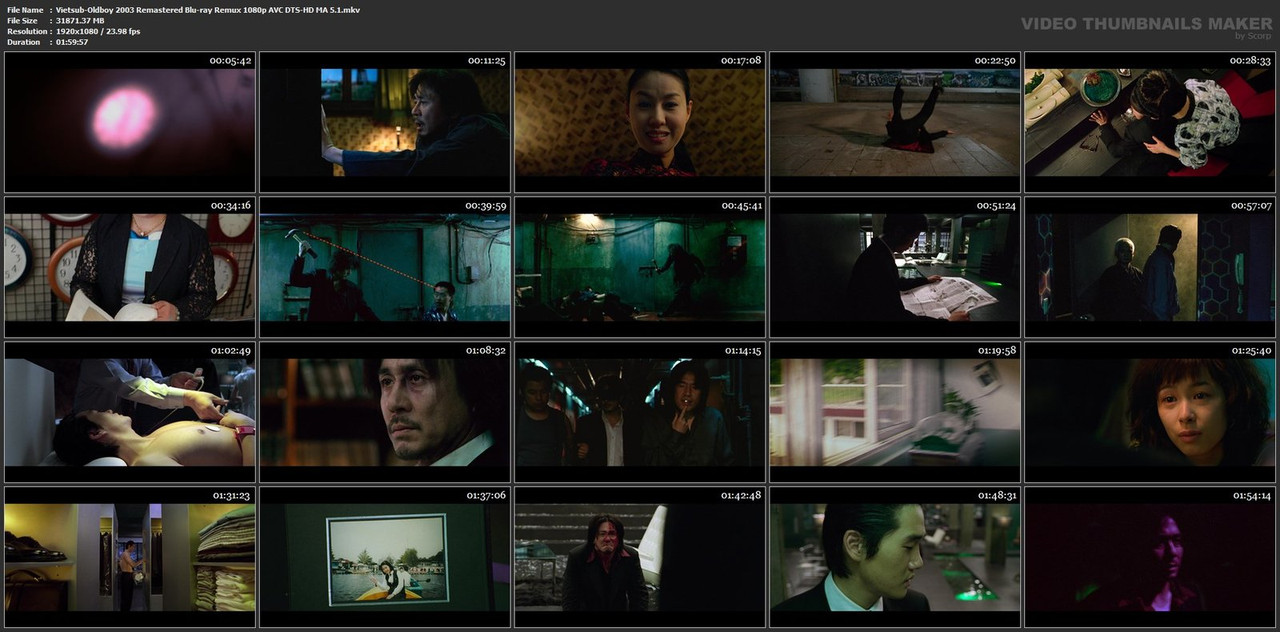
Task: Click the newspaper reader frame at 00:51:24
Action: [895, 267]
